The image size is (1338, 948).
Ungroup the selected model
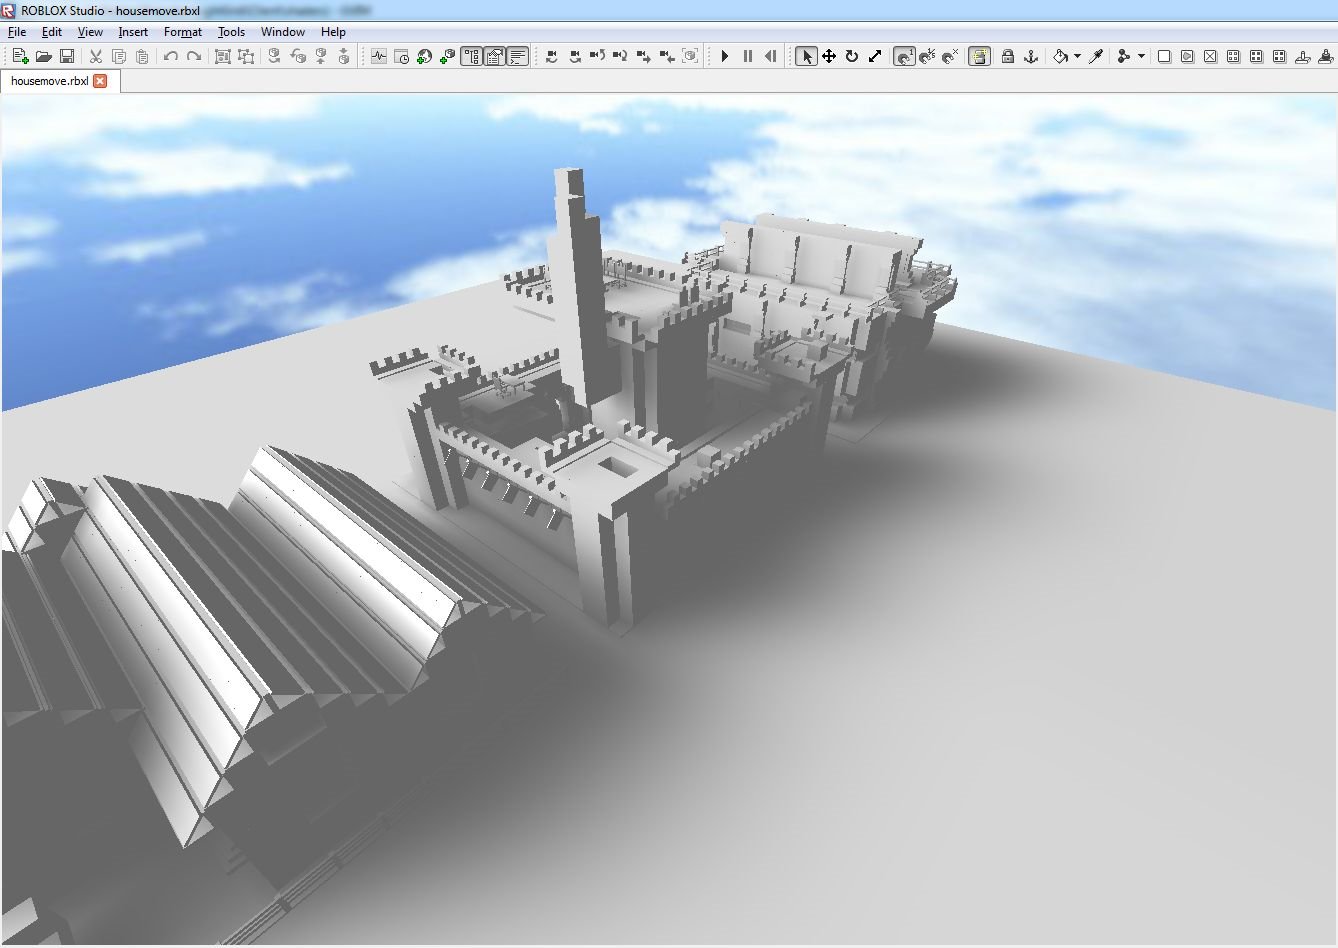tap(246, 57)
